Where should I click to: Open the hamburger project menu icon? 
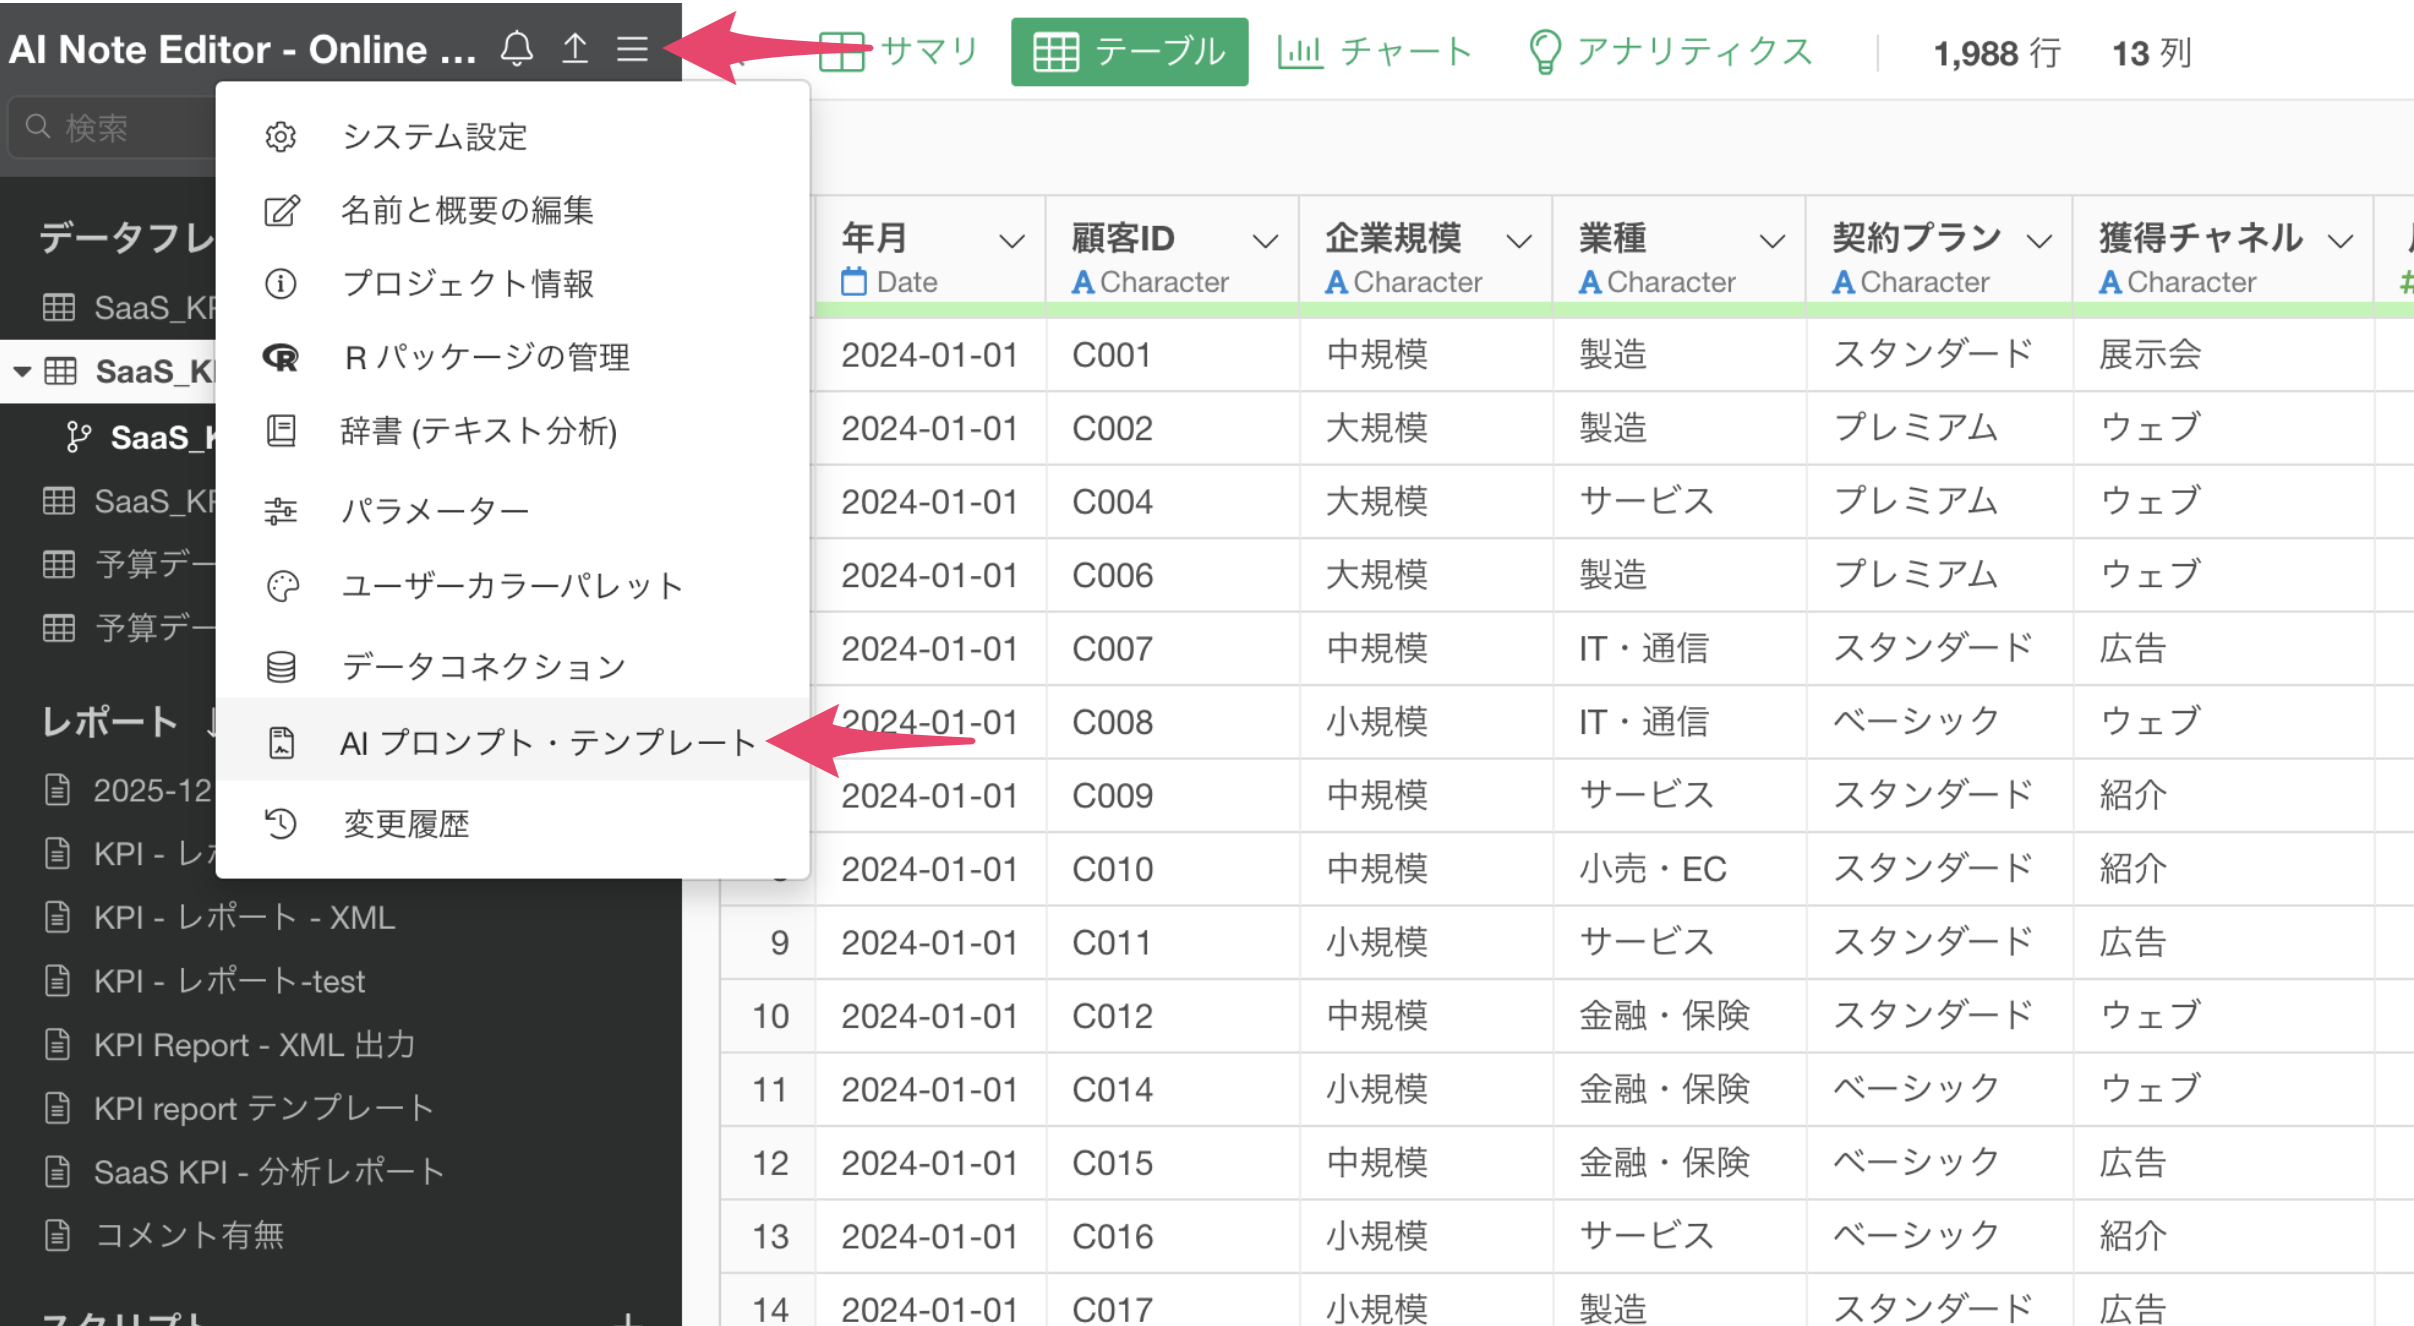632,48
